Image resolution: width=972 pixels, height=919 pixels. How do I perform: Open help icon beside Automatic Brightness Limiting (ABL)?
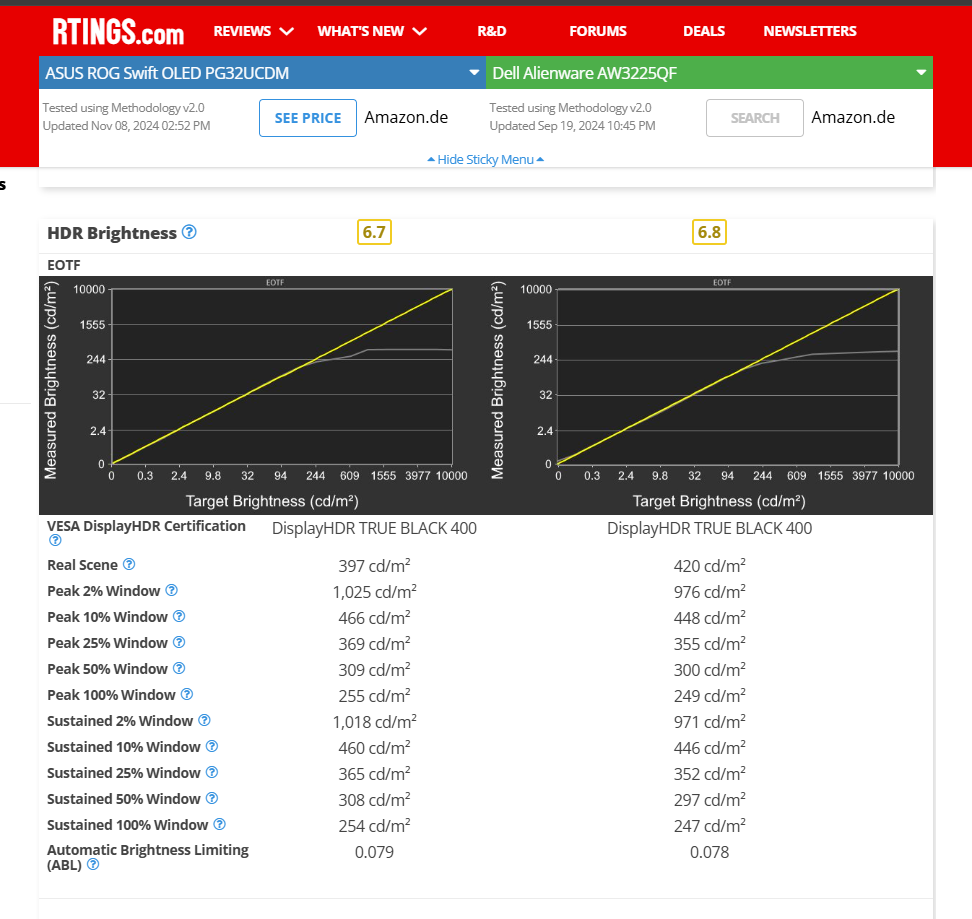click(93, 864)
